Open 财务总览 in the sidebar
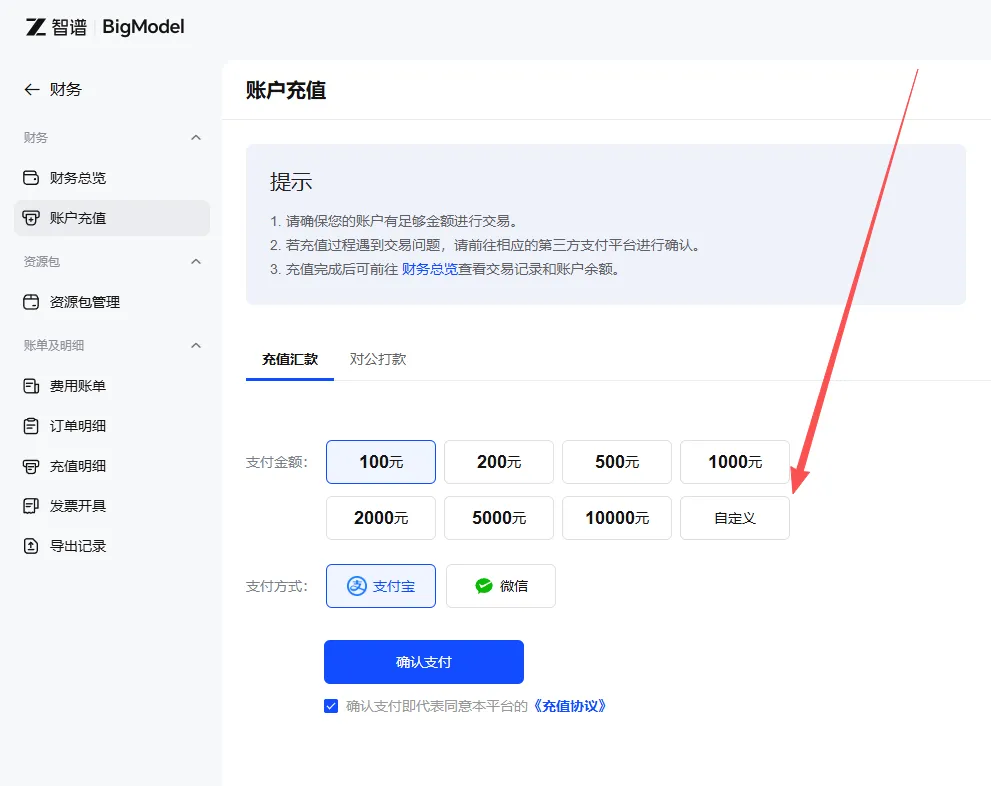991x786 pixels. 112,178
